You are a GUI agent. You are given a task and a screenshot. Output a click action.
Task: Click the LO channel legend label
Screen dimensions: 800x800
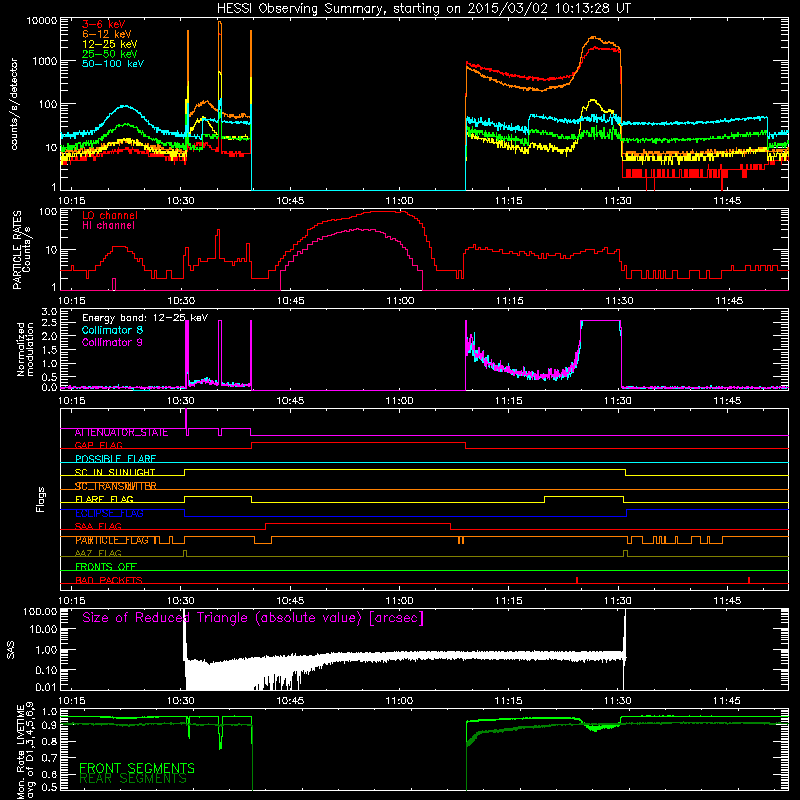click(110, 215)
